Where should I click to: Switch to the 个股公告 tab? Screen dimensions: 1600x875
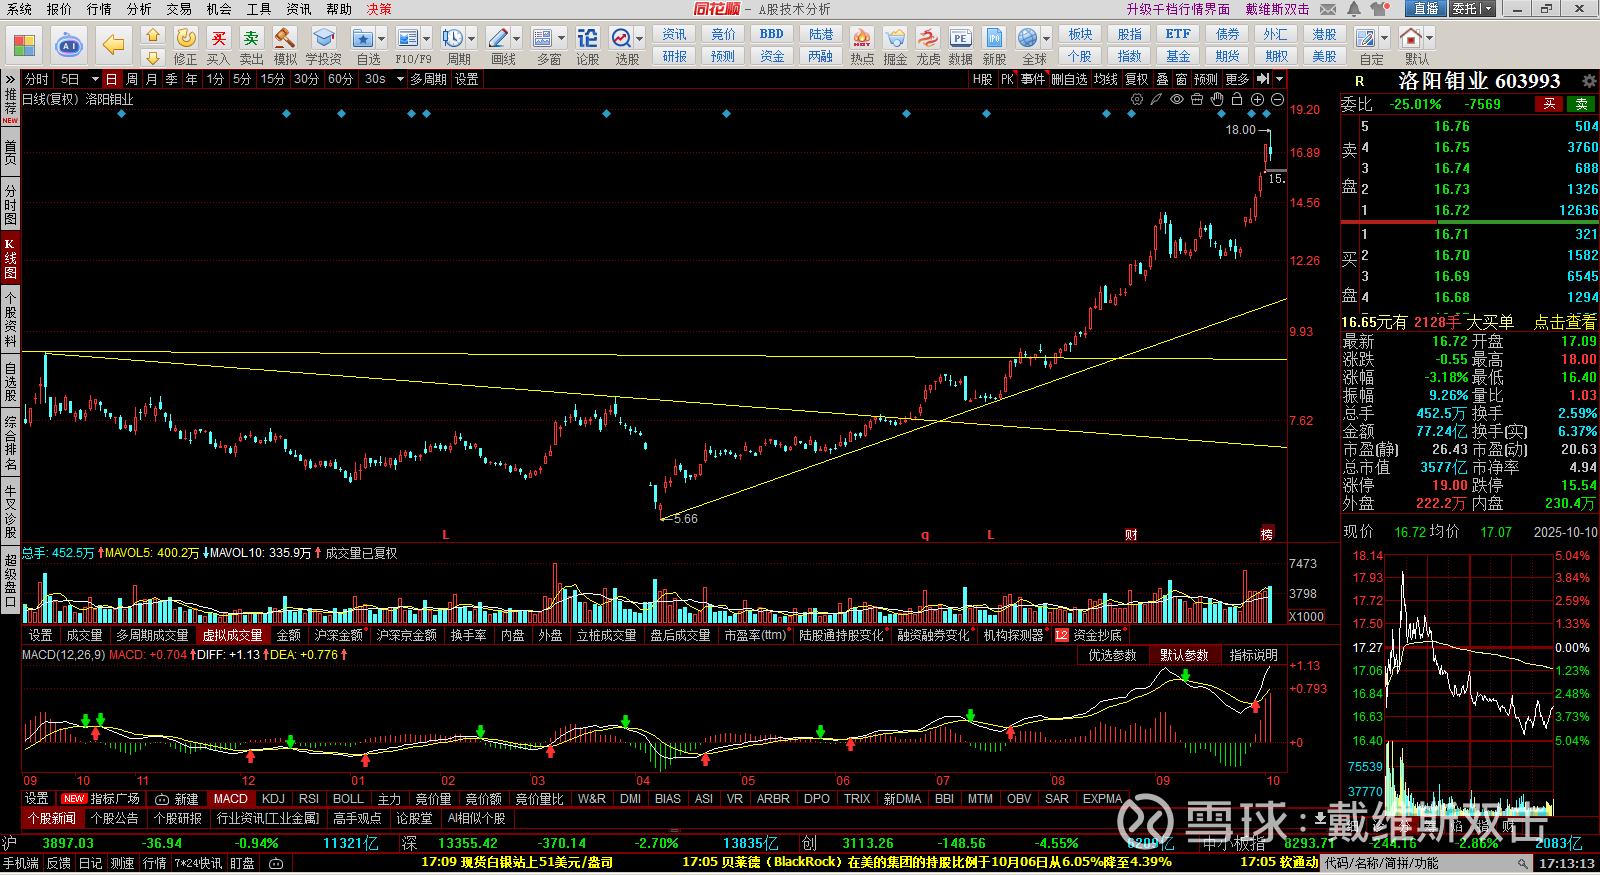point(115,818)
